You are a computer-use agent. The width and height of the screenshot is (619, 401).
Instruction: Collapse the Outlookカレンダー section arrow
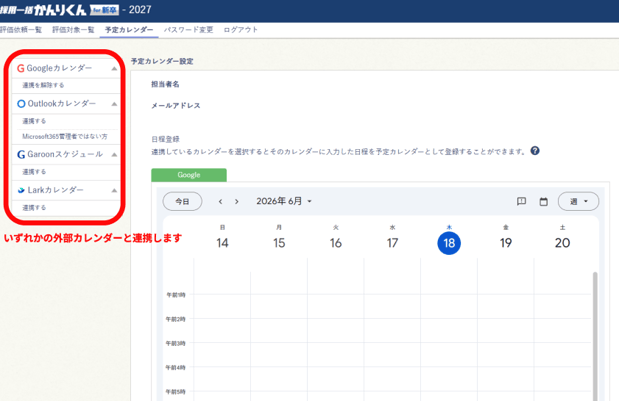pos(114,104)
